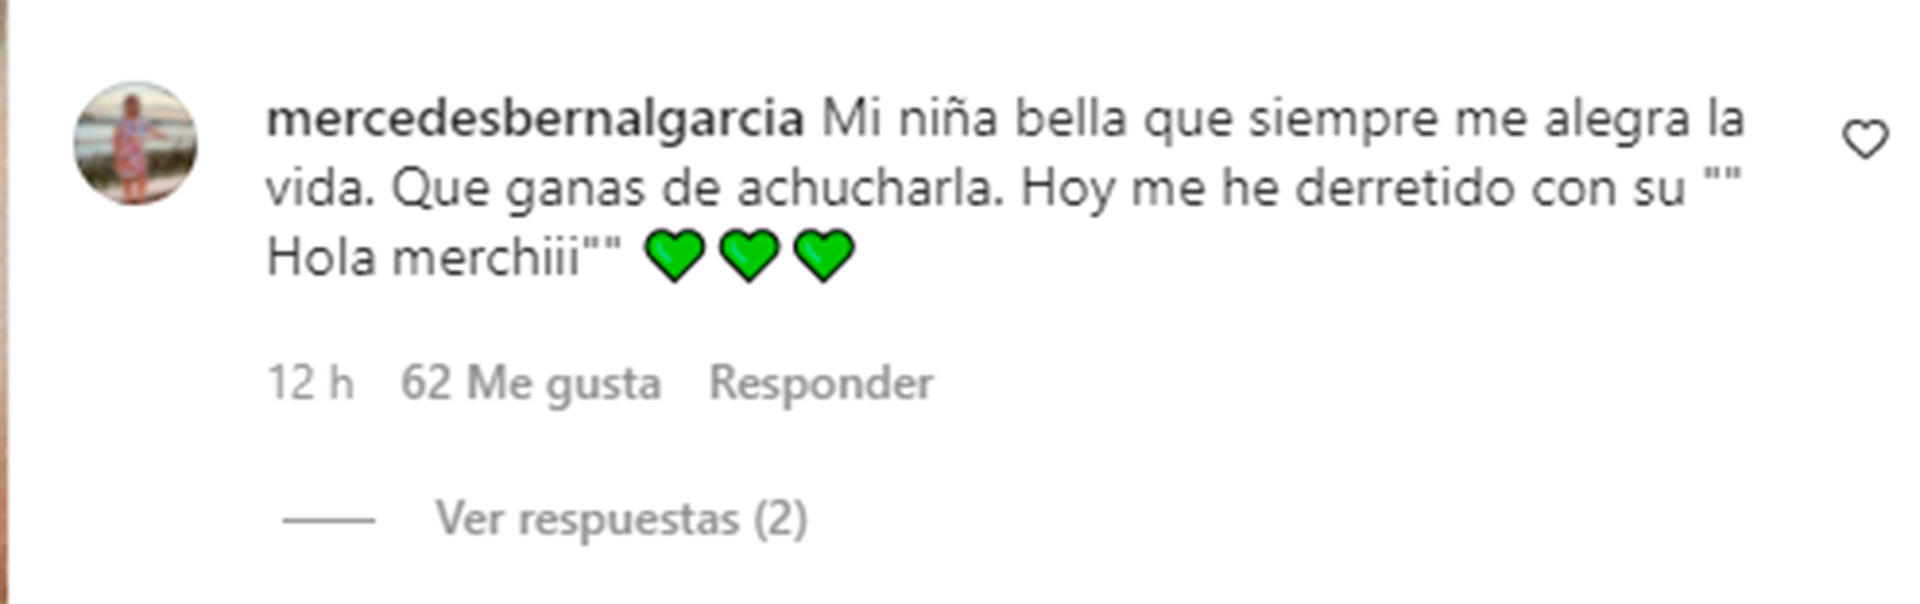Click the first green heart emoji
Viewport: 1920px width, 604px height.
click(x=675, y=255)
